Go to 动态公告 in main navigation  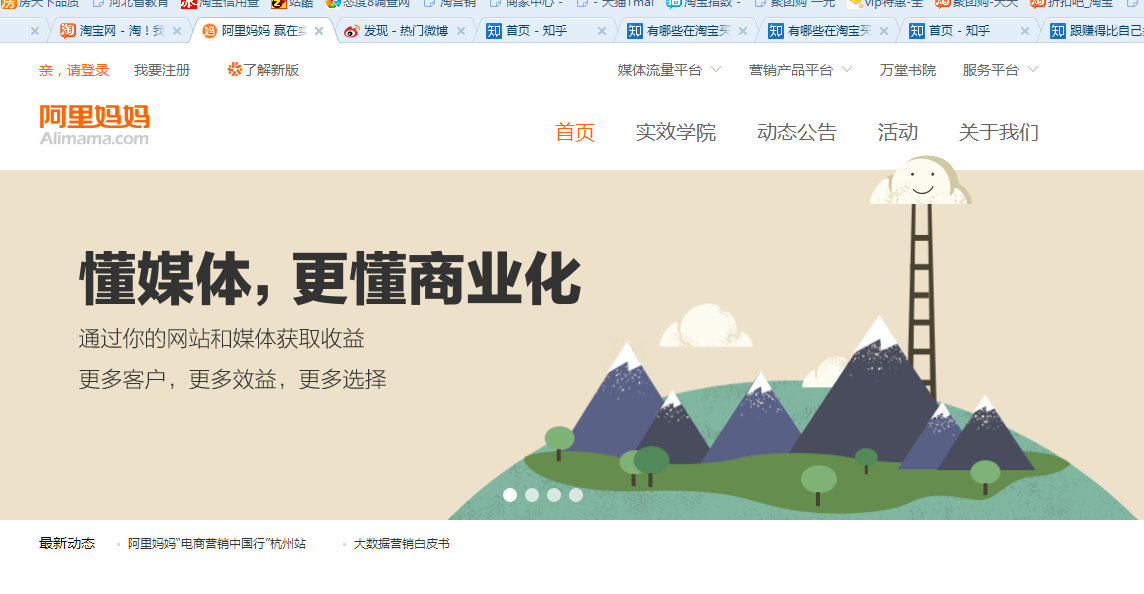[x=797, y=132]
